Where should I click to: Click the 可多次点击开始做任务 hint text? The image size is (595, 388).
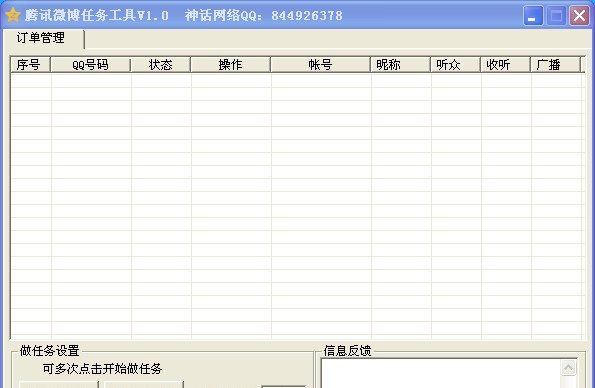point(102,369)
